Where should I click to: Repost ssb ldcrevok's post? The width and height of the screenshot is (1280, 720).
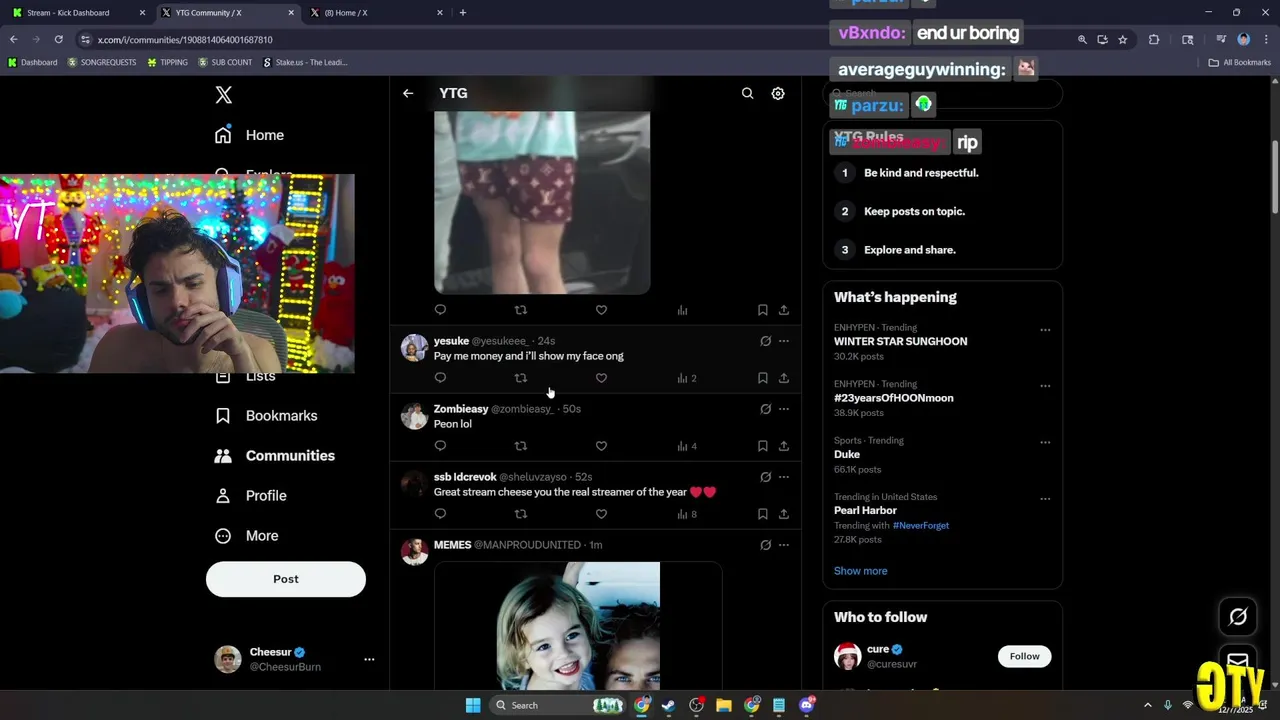point(520,514)
